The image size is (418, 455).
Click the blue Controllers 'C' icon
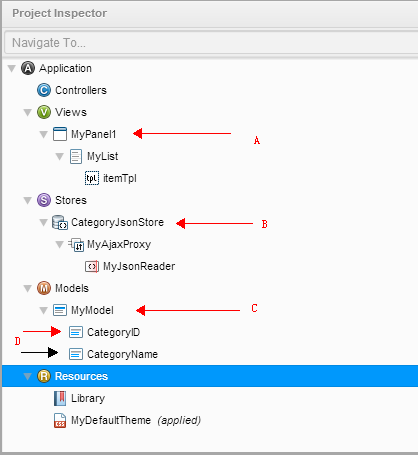click(x=44, y=90)
